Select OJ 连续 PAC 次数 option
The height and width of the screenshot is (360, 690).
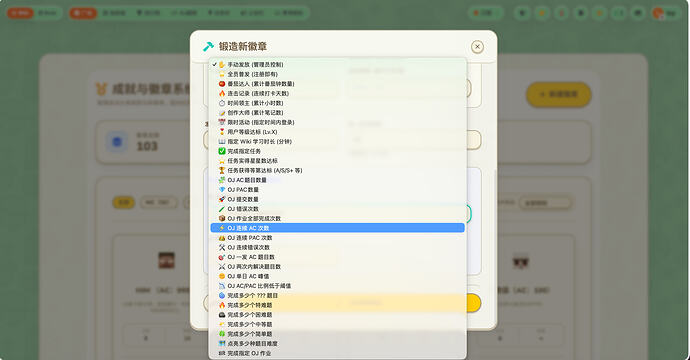click(338, 238)
